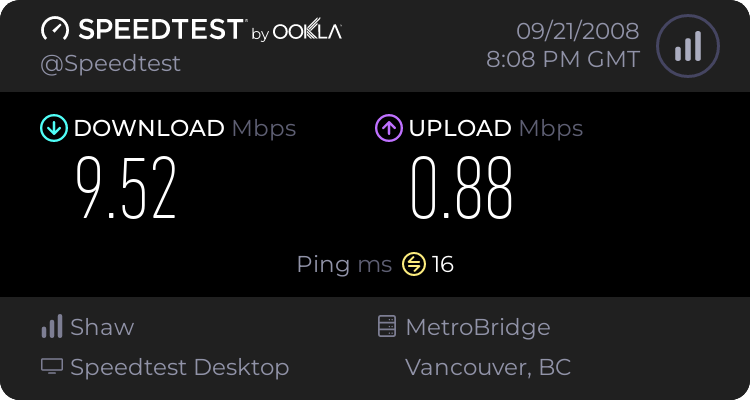The image size is (750, 400).
Task: Click the Shaw provider name
Action: pyautogui.click(x=102, y=327)
